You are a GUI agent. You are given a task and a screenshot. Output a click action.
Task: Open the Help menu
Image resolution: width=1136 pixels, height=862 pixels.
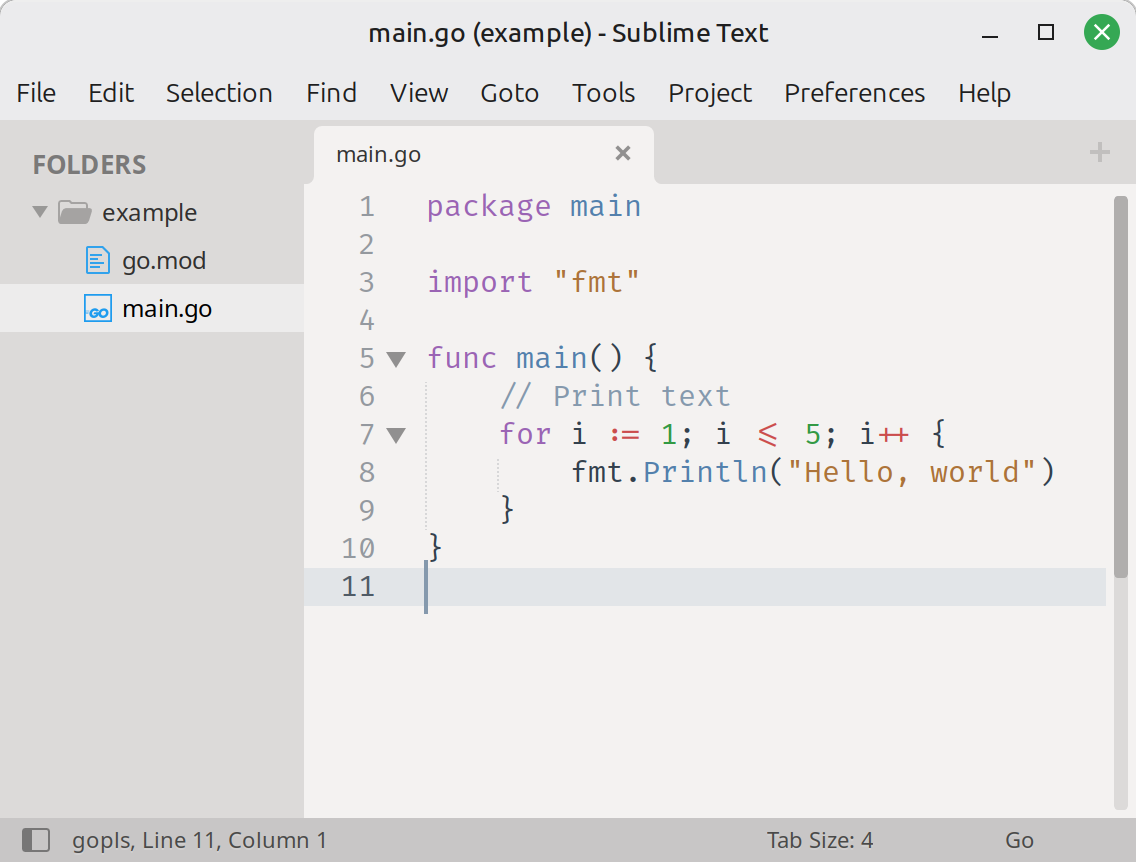pos(984,93)
